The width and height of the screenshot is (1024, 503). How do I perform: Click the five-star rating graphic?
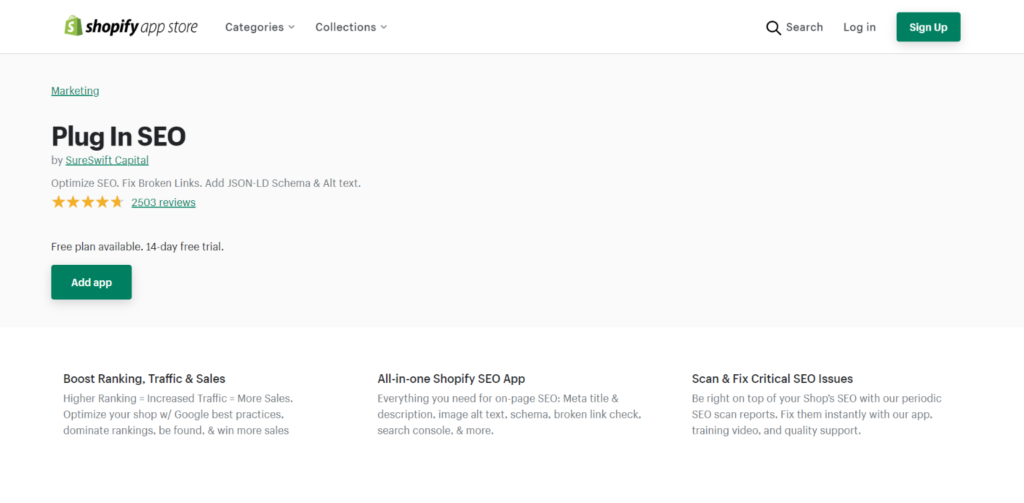(x=88, y=202)
